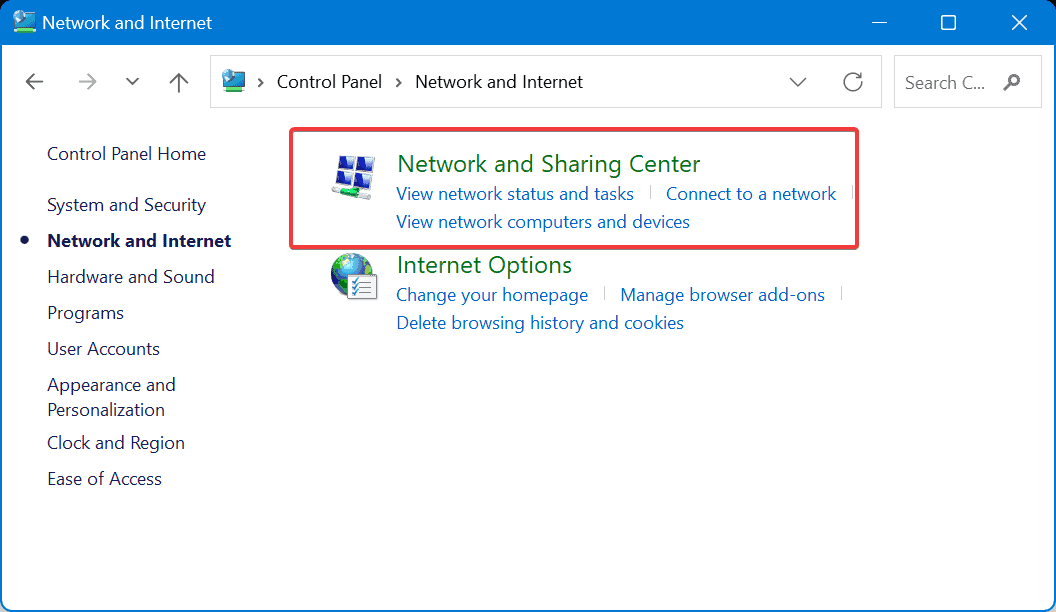
Task: Click the Up arrow to go to Control Panel
Action: [x=178, y=82]
